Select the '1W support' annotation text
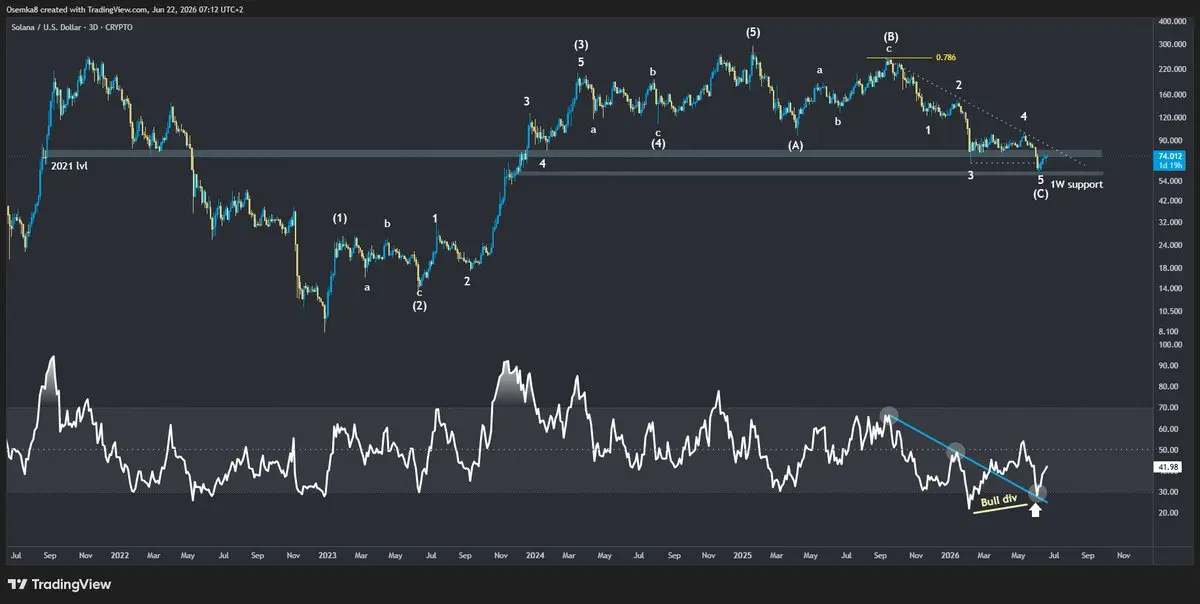Screen dimensions: 1200x604 [x=1077, y=185]
